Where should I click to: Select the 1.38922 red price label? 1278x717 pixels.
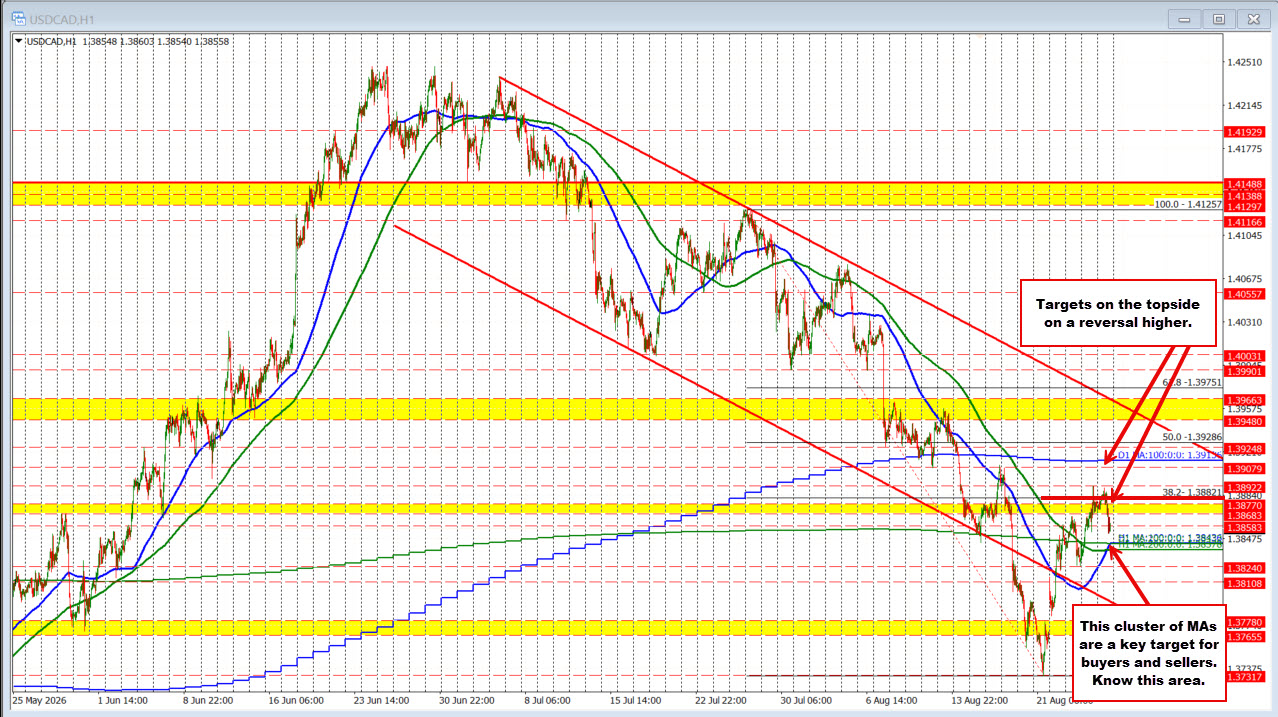(x=1246, y=487)
